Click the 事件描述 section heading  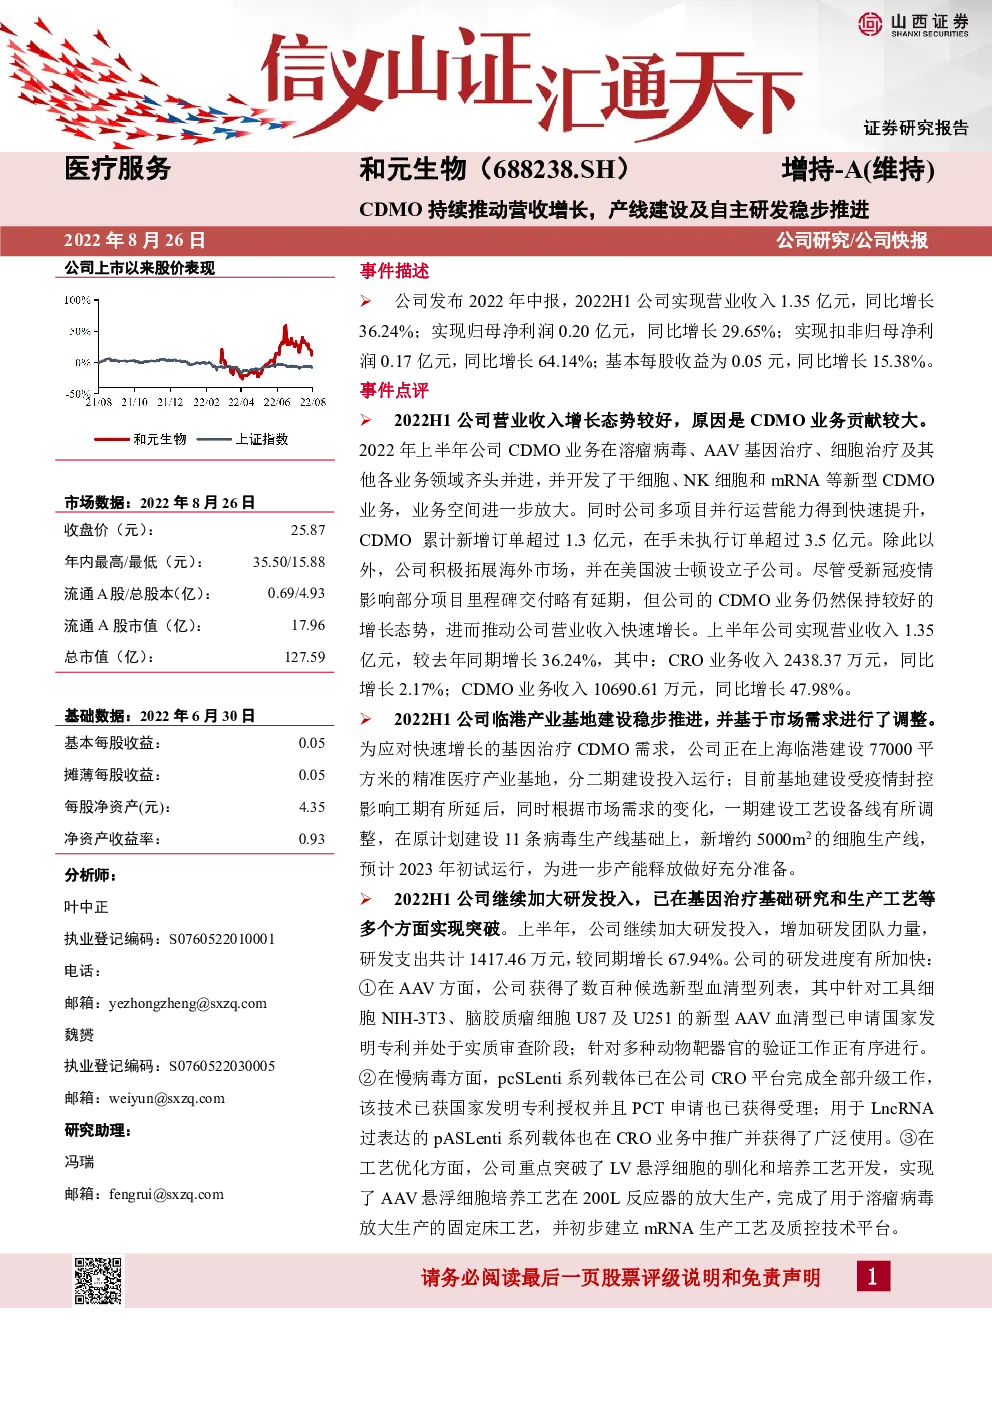point(394,271)
